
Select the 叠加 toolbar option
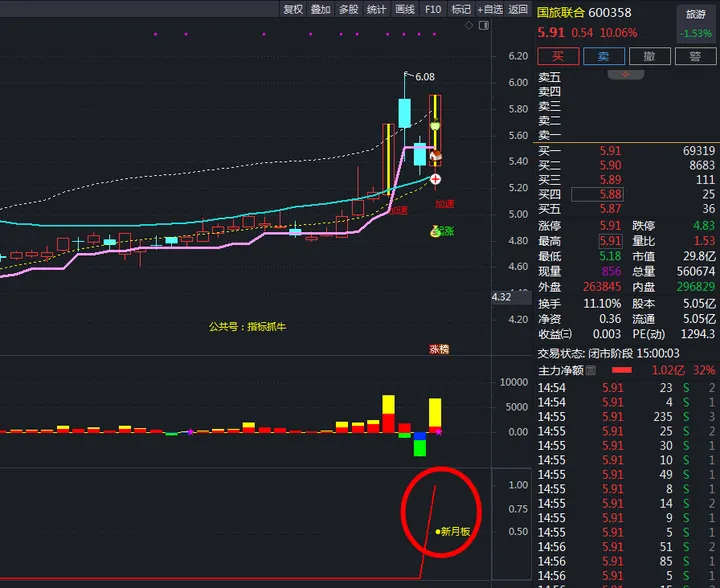pyautogui.click(x=321, y=9)
